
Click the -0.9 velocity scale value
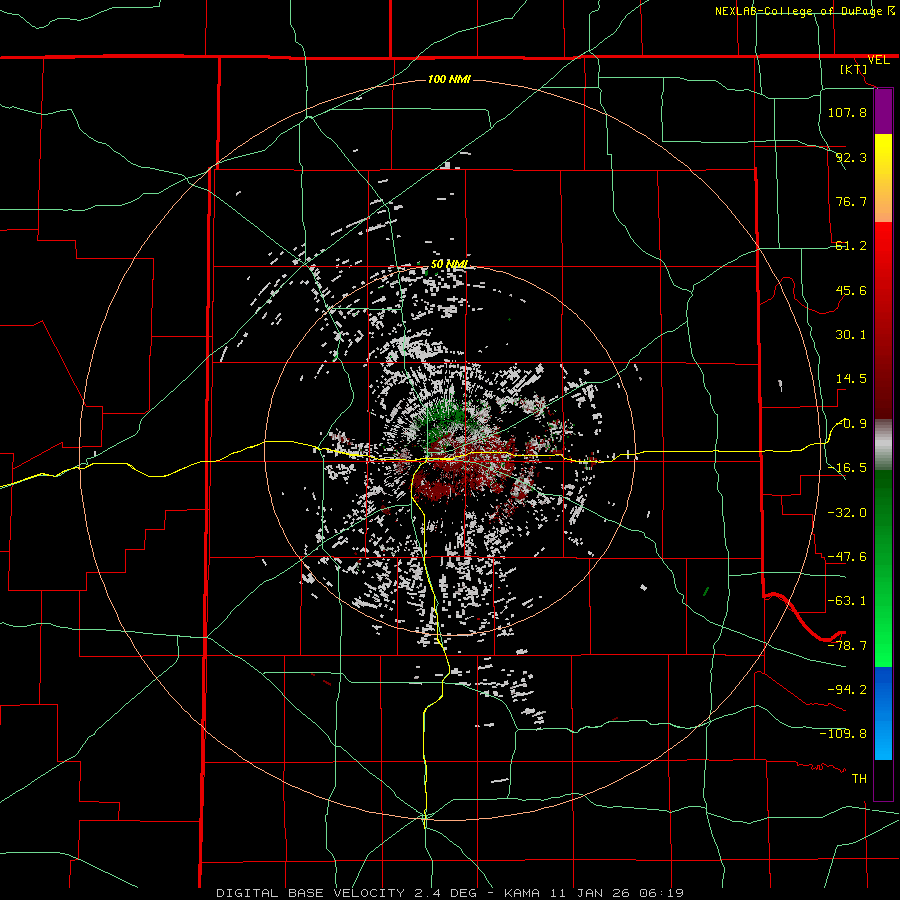click(x=852, y=424)
